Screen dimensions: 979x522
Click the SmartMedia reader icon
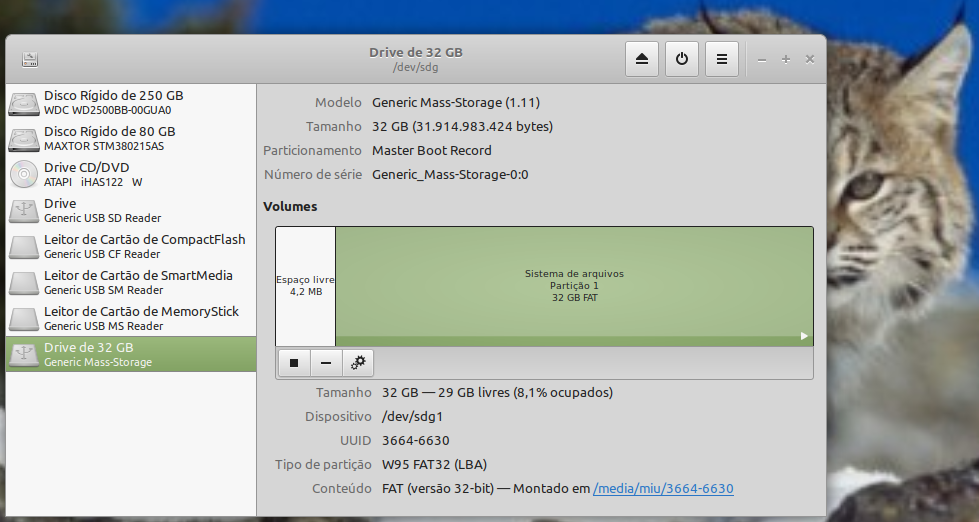click(24, 283)
